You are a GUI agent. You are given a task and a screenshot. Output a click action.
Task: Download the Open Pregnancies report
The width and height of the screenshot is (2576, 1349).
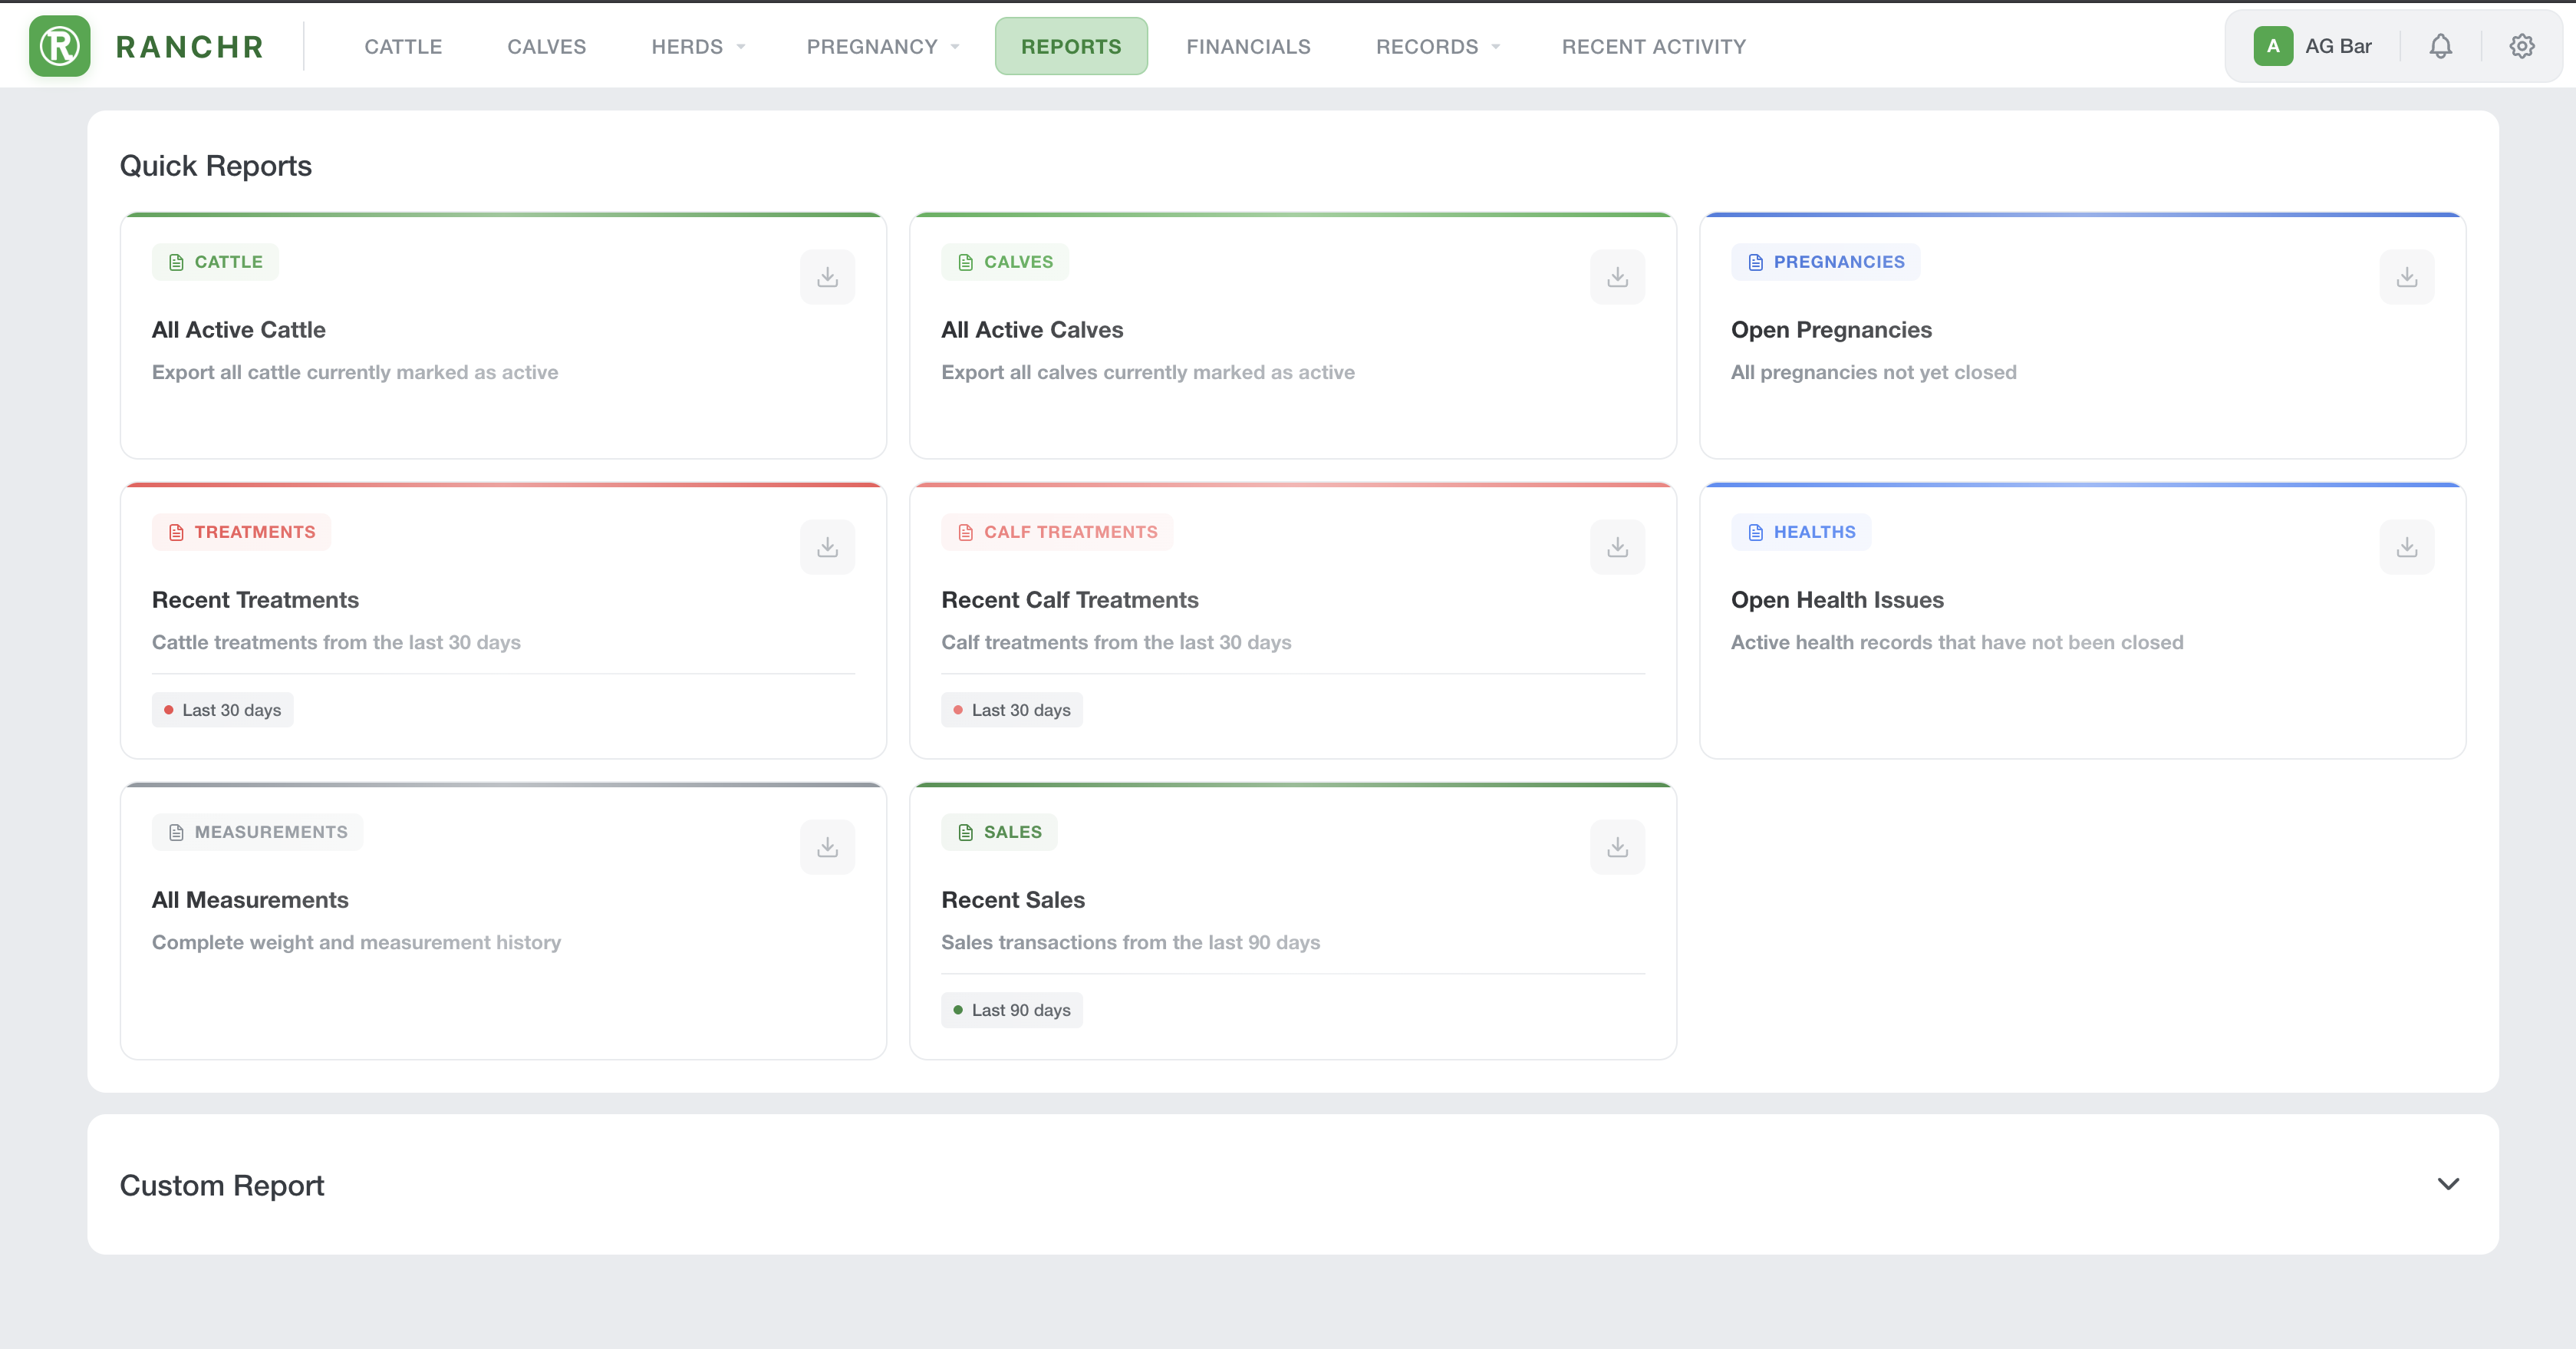[x=2406, y=277]
